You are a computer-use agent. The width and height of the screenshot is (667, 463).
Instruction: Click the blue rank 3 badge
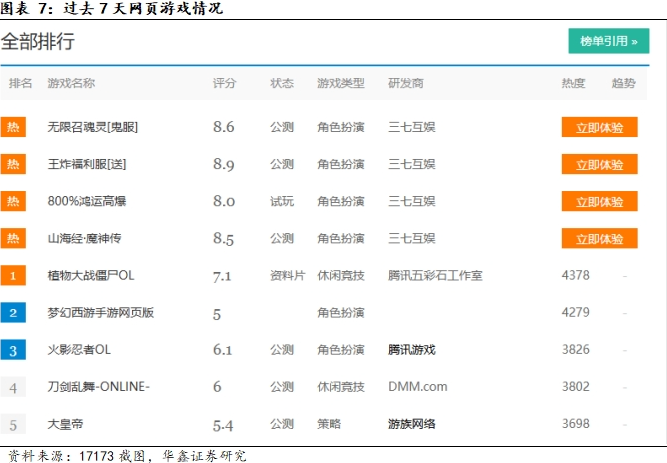pos(13,350)
